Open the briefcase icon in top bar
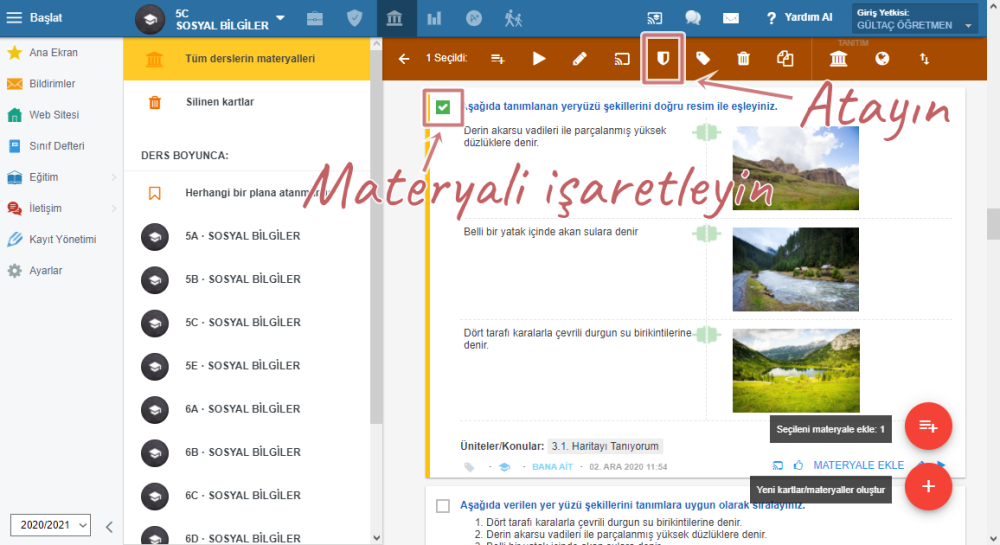The width and height of the screenshot is (1000, 545). pyautogui.click(x=314, y=18)
